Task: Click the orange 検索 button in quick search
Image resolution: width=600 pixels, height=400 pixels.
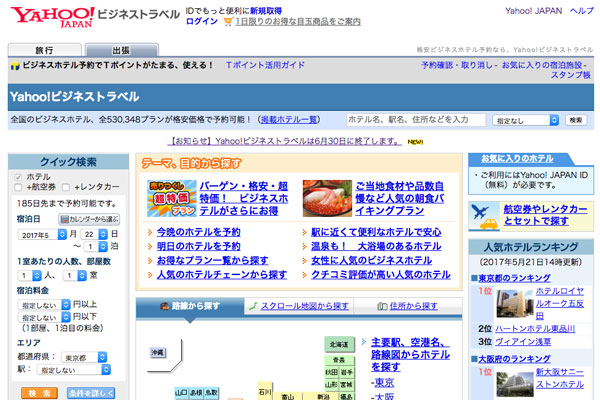Action: 39,393
